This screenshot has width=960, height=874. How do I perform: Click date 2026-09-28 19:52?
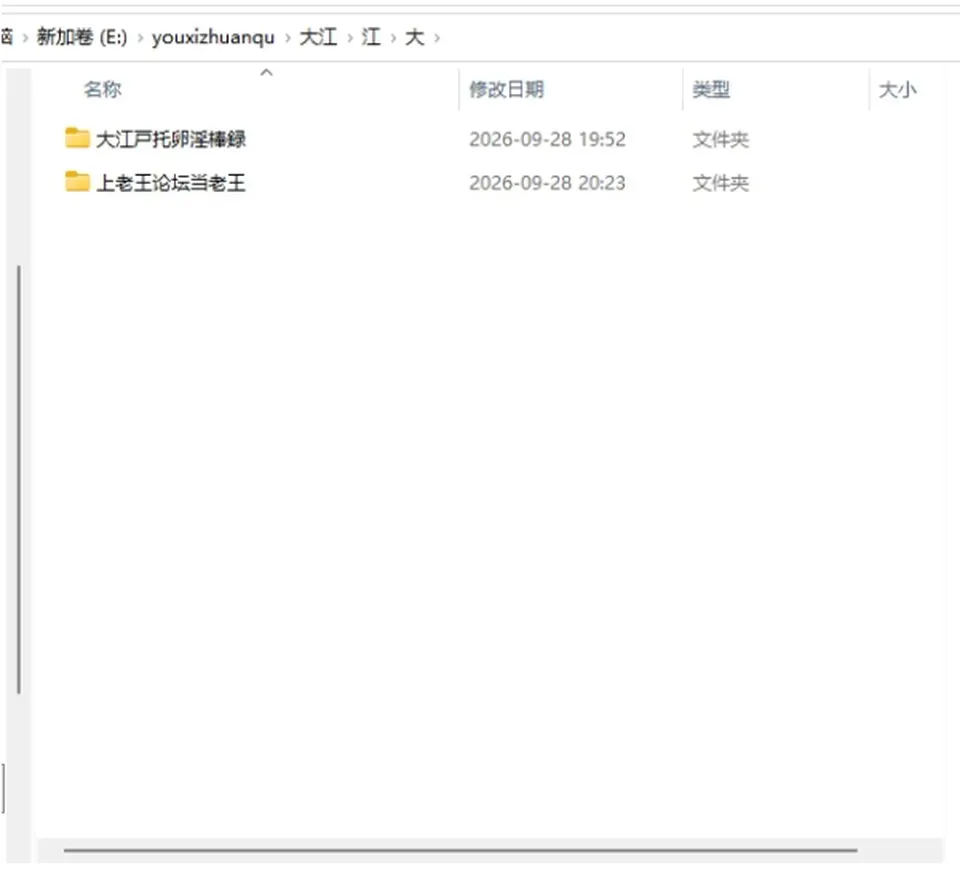click(x=547, y=140)
